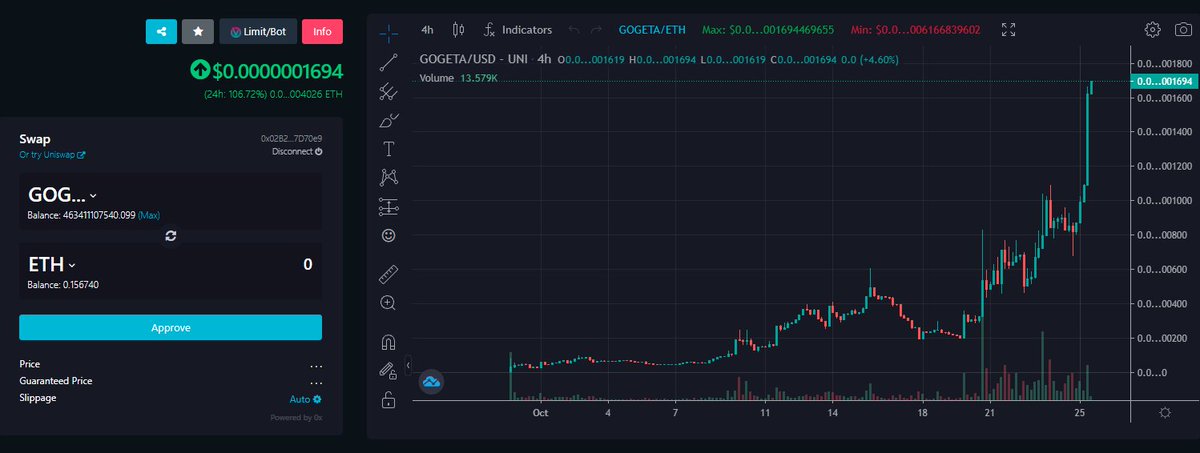The width and height of the screenshot is (1200, 453).
Task: Open the Limit/Bot option
Action: 257,31
